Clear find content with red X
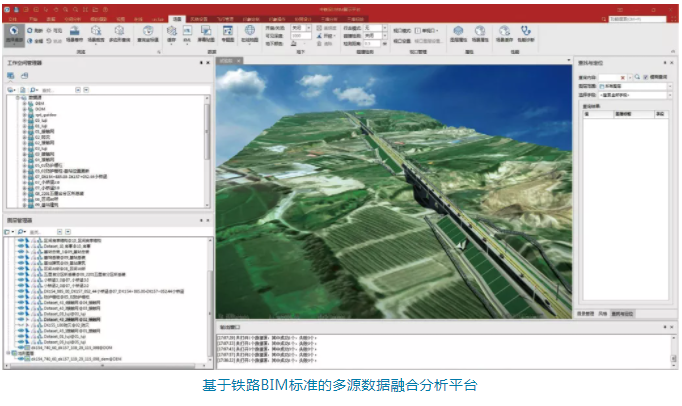The height and width of the screenshot is (406, 682). pyautogui.click(x=622, y=77)
